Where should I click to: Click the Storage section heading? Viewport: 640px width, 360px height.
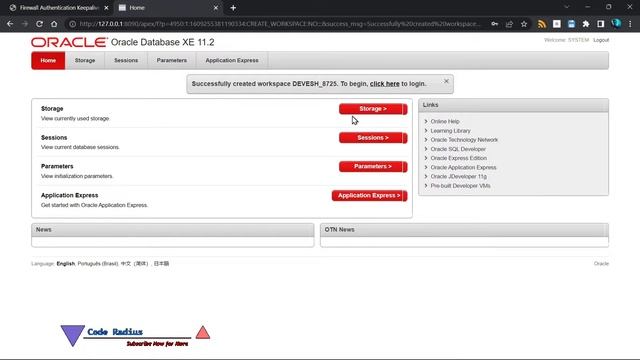52,109
